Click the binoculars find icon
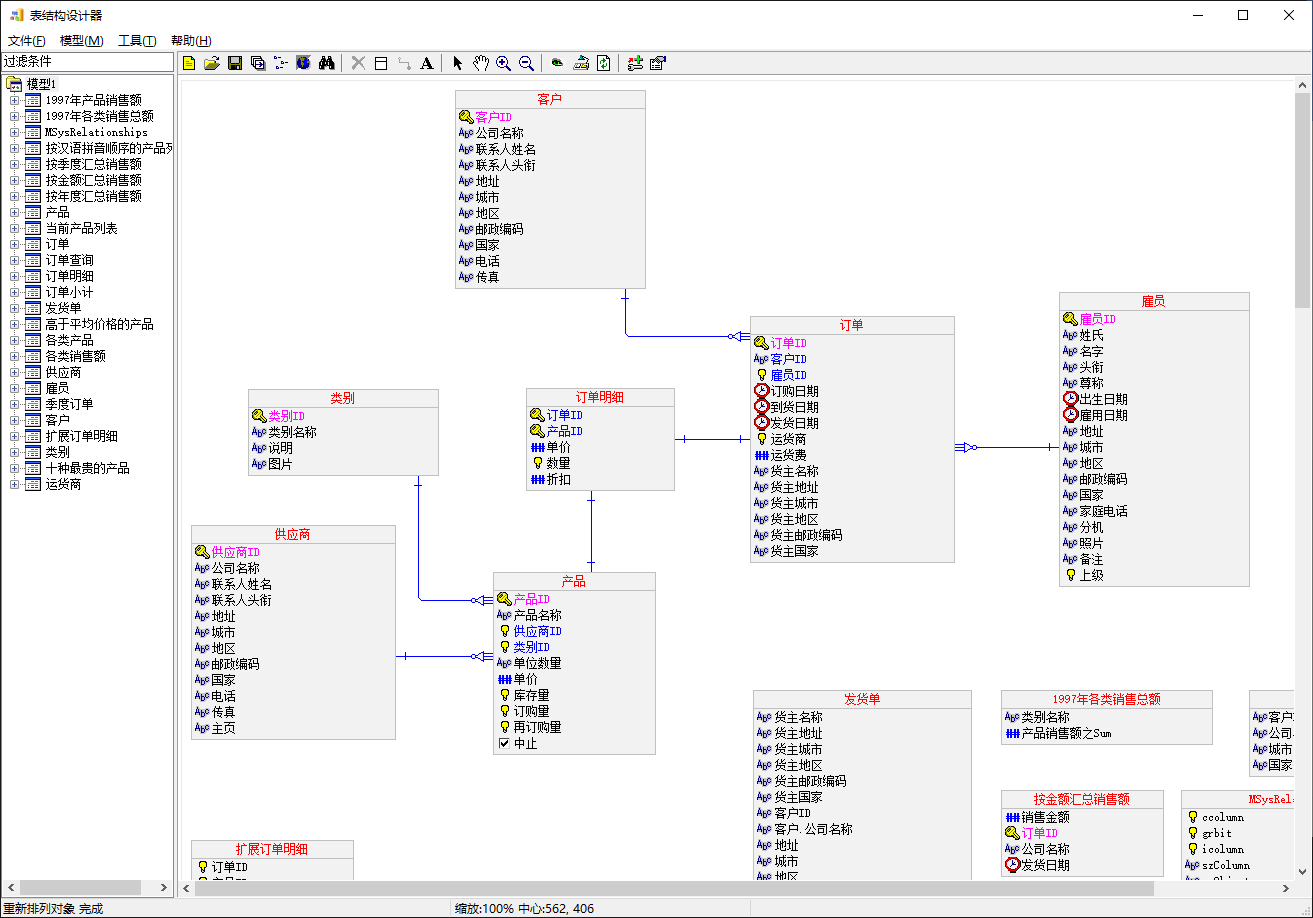Screen dimensions: 1313x918 click(326, 63)
